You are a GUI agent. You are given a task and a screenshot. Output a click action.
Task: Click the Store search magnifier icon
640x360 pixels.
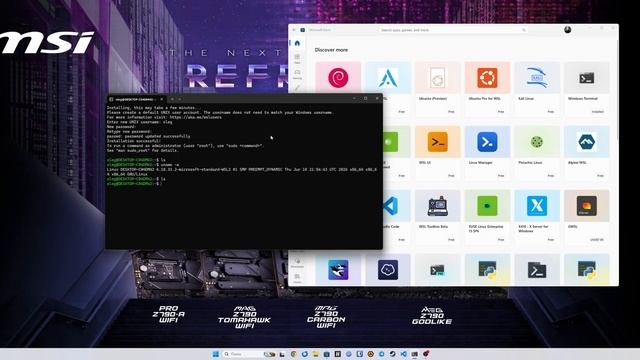(x=524, y=30)
